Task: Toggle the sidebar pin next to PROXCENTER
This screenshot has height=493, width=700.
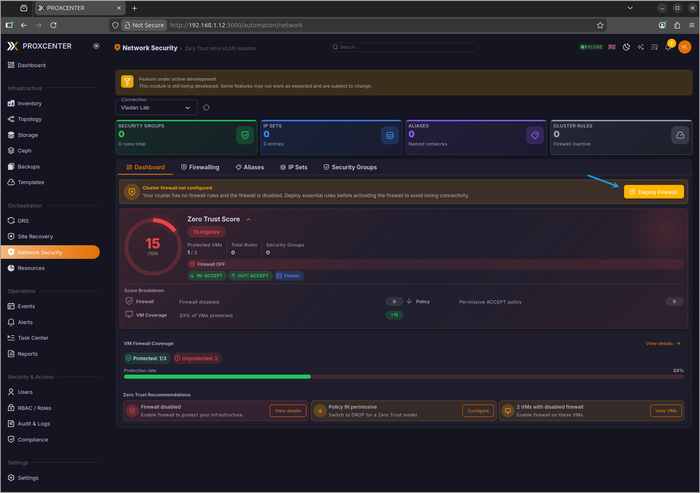Action: 96,46
